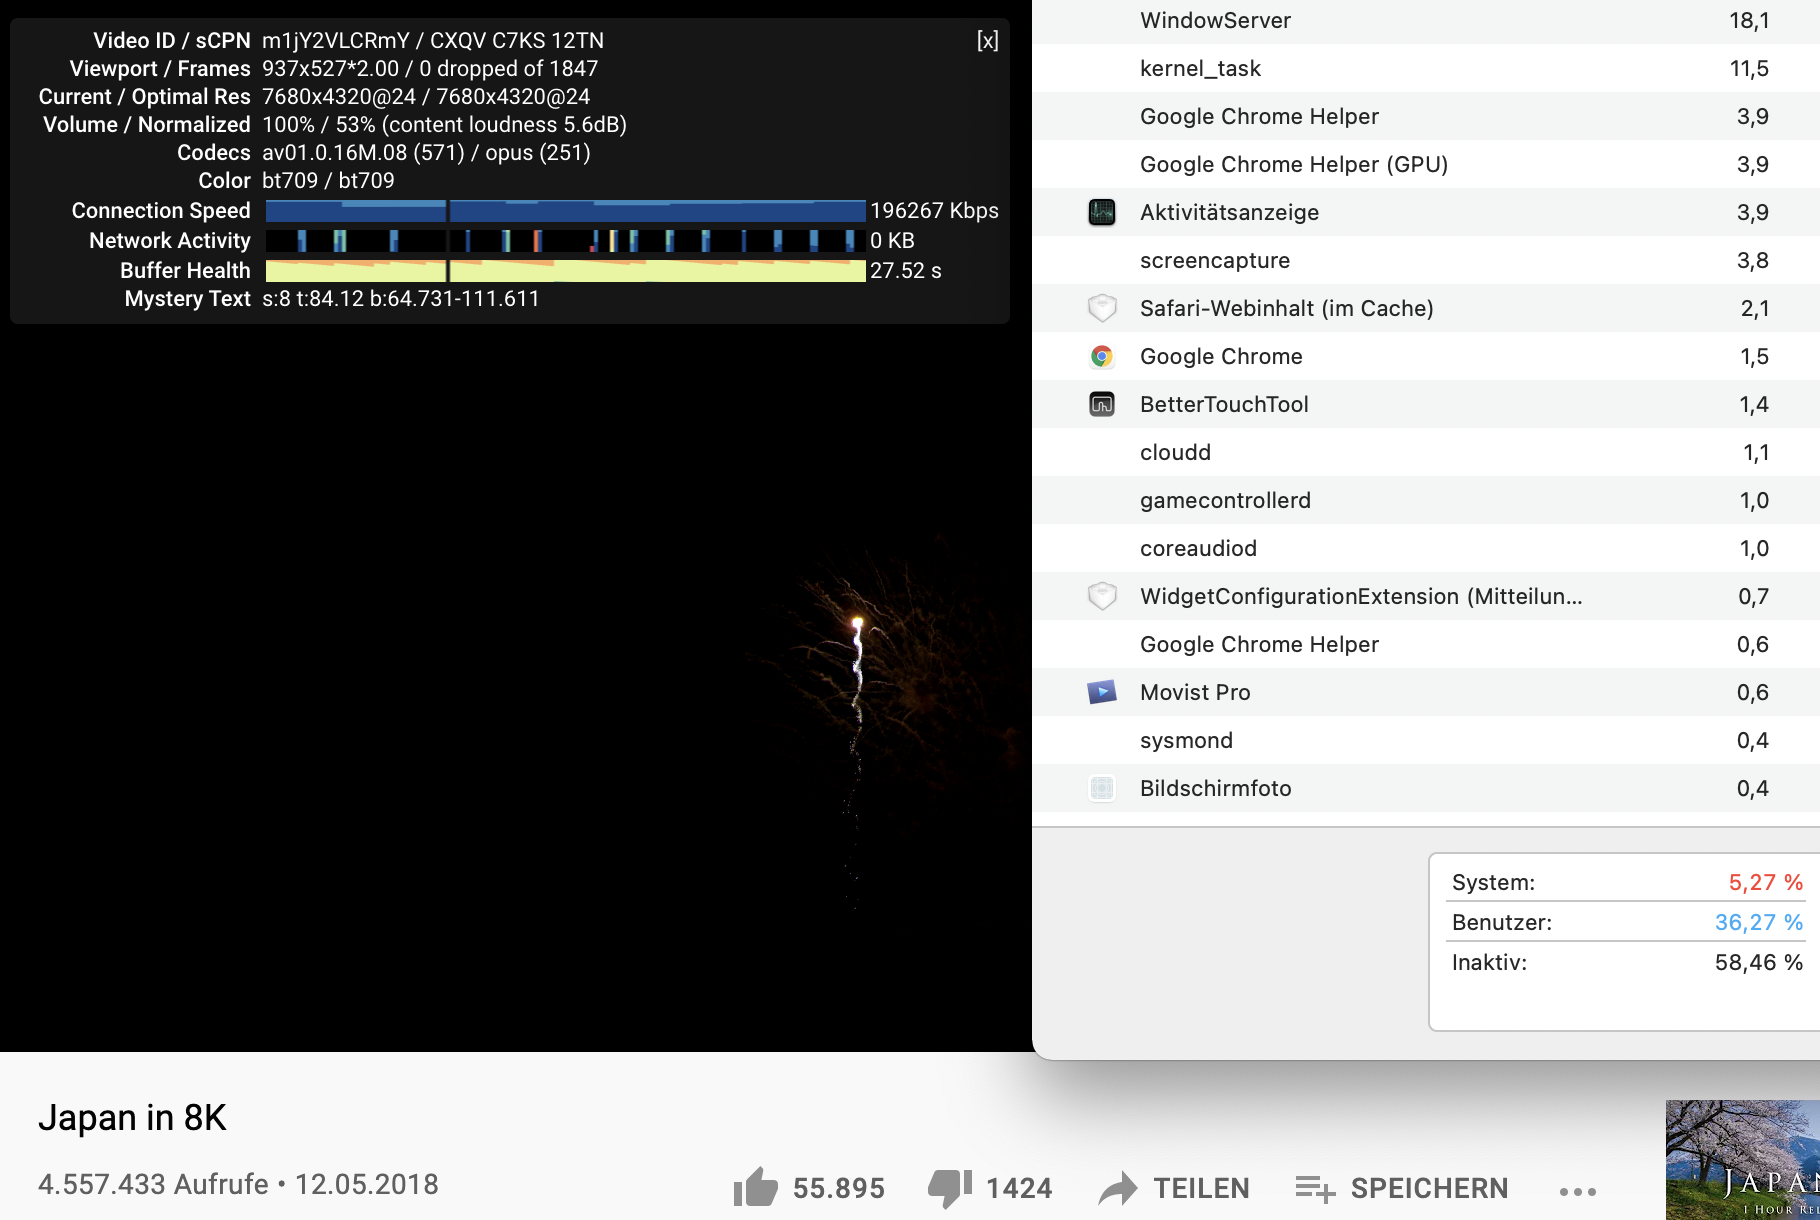Click the Google Chrome process icon
The height and width of the screenshot is (1220, 1820).
tap(1101, 356)
